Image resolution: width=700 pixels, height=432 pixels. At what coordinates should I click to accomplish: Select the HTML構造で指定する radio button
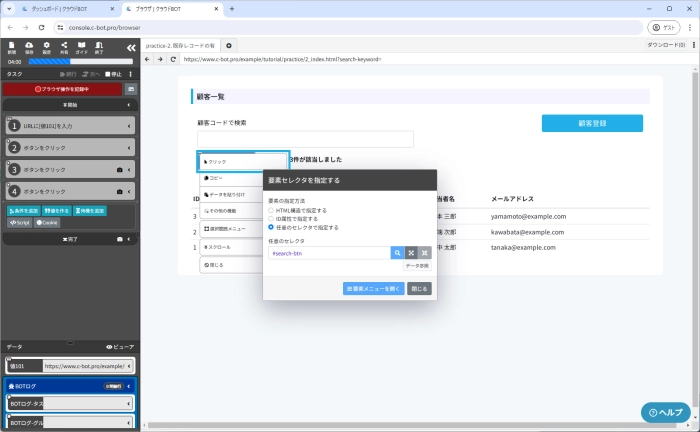(x=271, y=211)
